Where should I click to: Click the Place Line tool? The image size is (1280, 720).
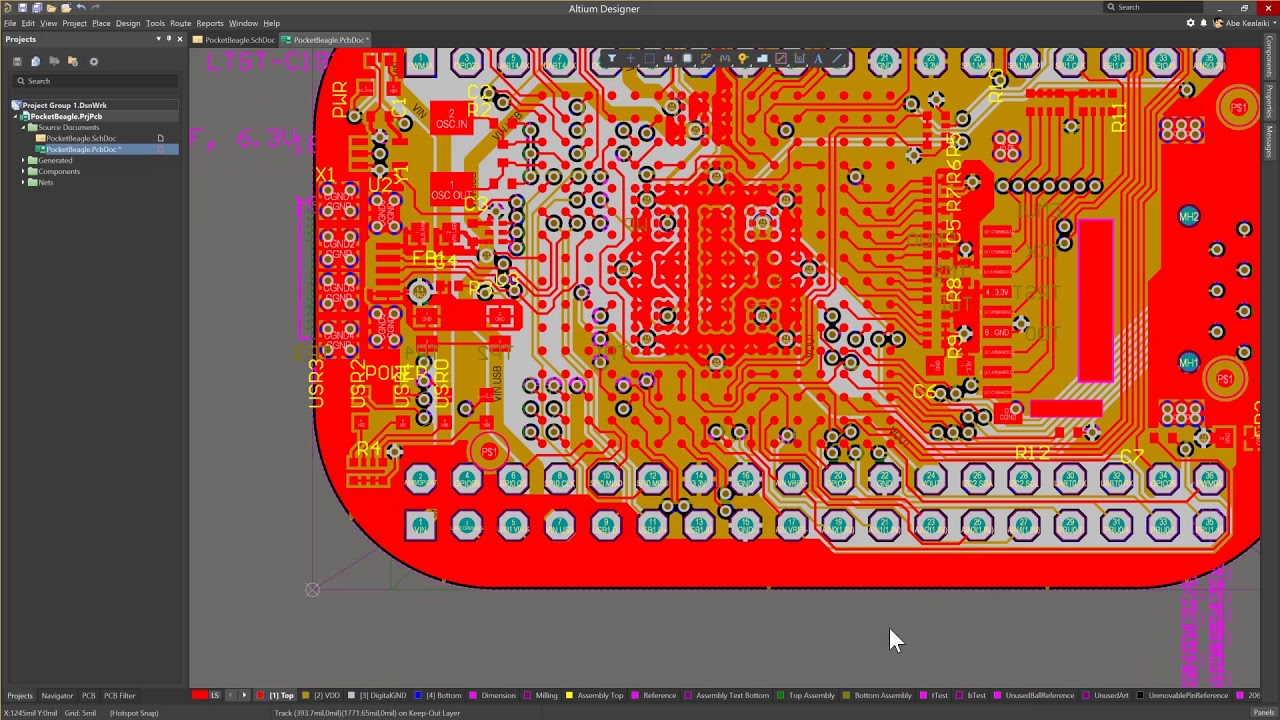tap(837, 59)
